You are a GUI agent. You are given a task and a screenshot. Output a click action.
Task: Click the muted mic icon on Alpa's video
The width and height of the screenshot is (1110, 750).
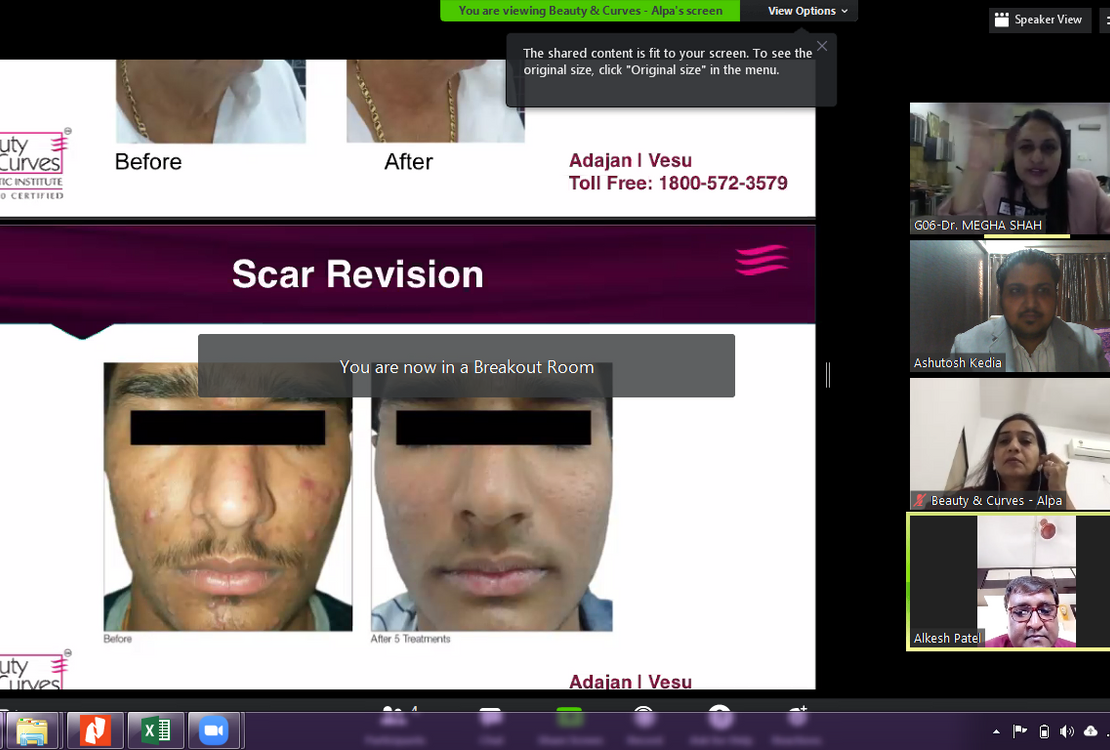[x=920, y=501]
